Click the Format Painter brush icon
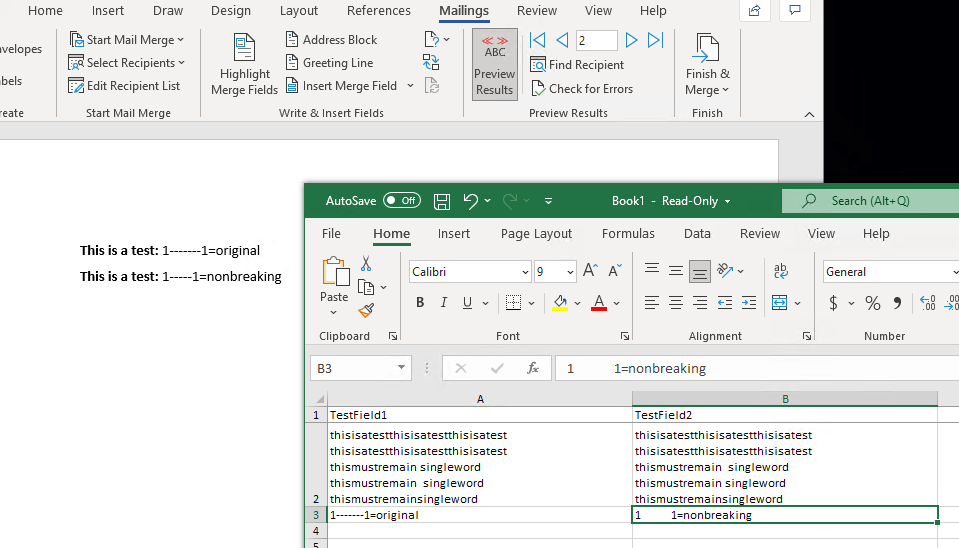The height and width of the screenshot is (548, 959). pos(366,311)
